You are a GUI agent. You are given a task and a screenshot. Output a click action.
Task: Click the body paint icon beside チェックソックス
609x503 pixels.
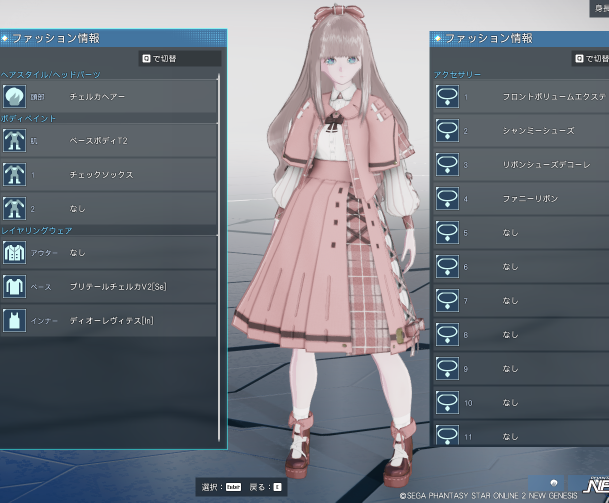pyautogui.click(x=14, y=174)
